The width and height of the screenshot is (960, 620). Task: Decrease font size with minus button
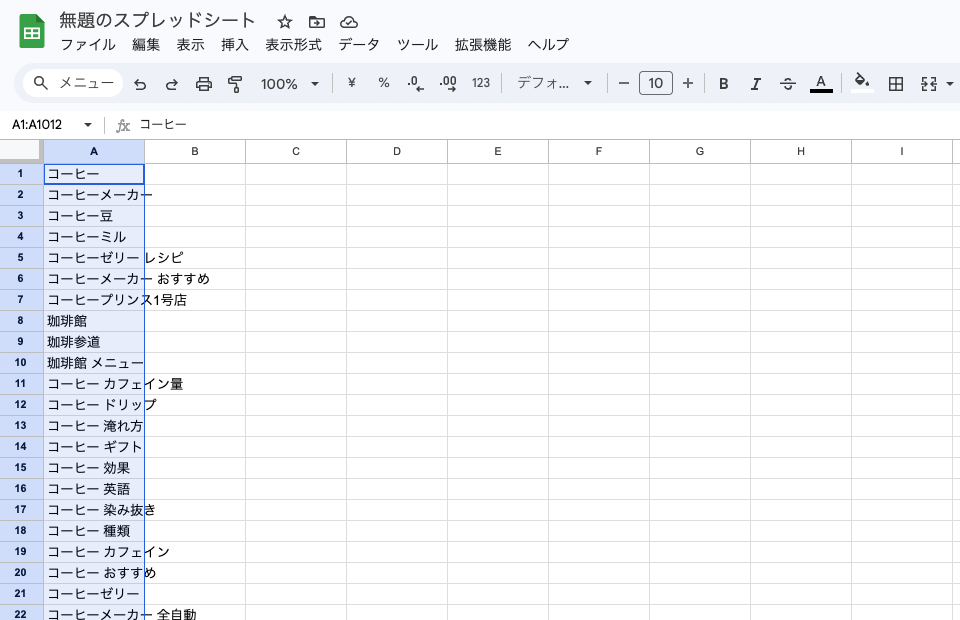coord(624,83)
